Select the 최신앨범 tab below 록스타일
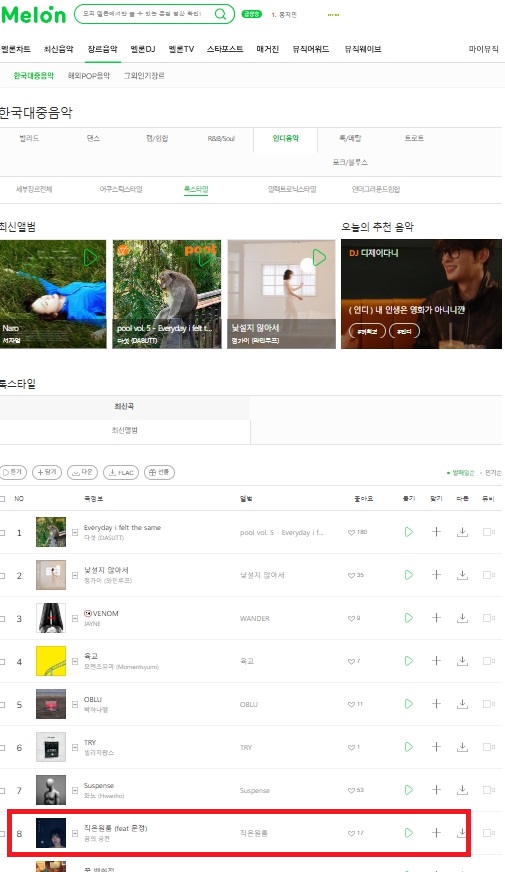 tap(125, 430)
